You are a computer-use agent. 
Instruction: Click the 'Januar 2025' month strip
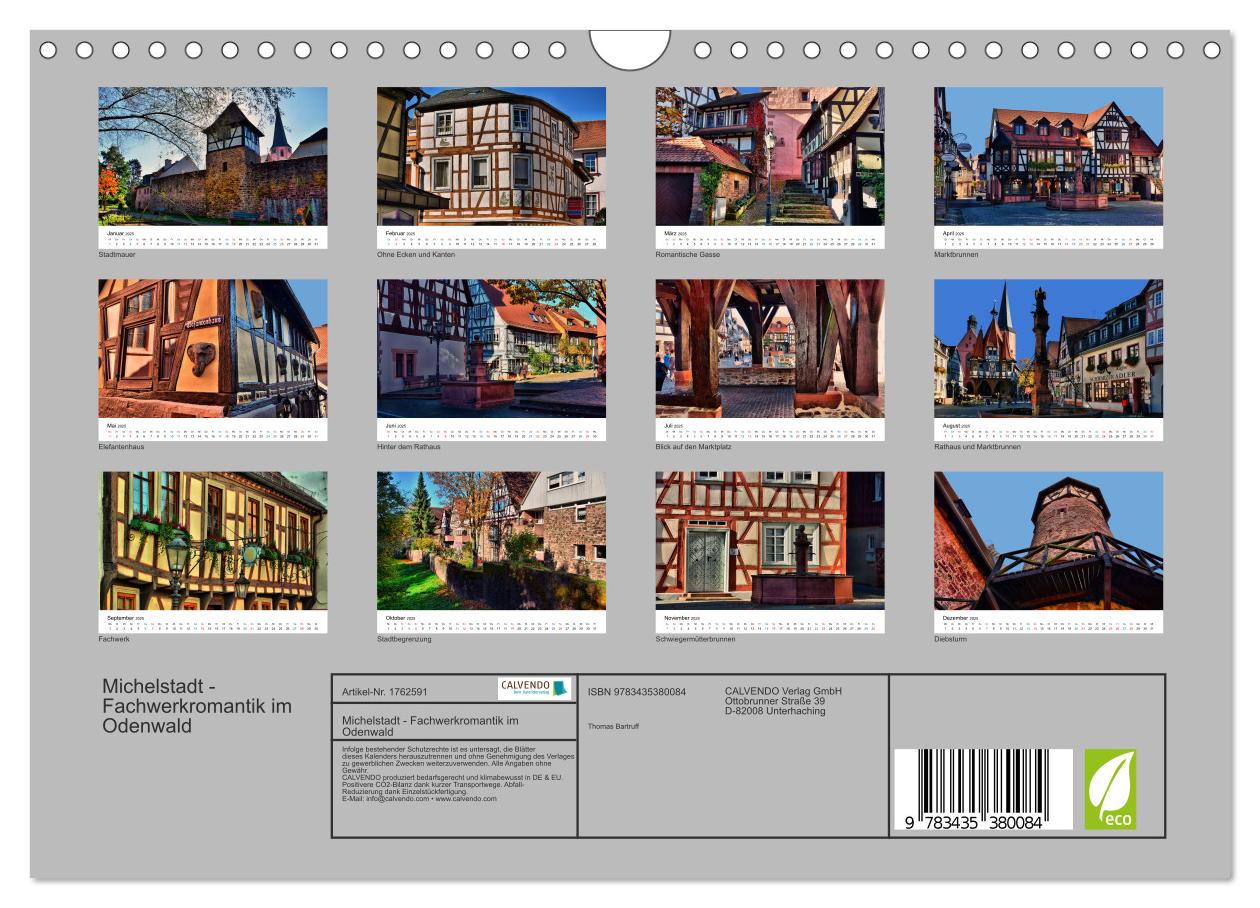pos(213,238)
